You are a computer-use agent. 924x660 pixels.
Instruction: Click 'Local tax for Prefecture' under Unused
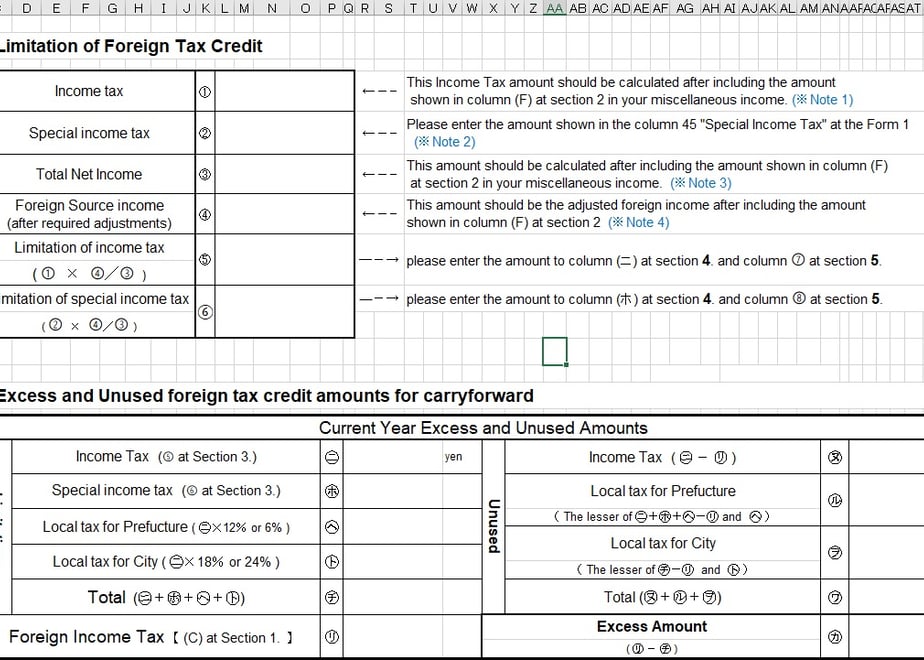tap(663, 491)
